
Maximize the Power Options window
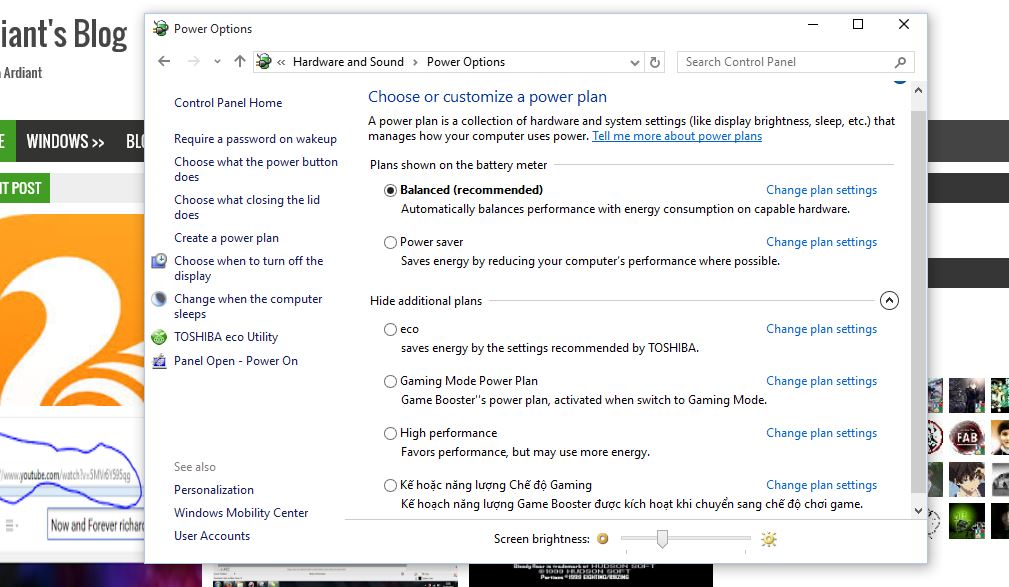click(x=858, y=24)
